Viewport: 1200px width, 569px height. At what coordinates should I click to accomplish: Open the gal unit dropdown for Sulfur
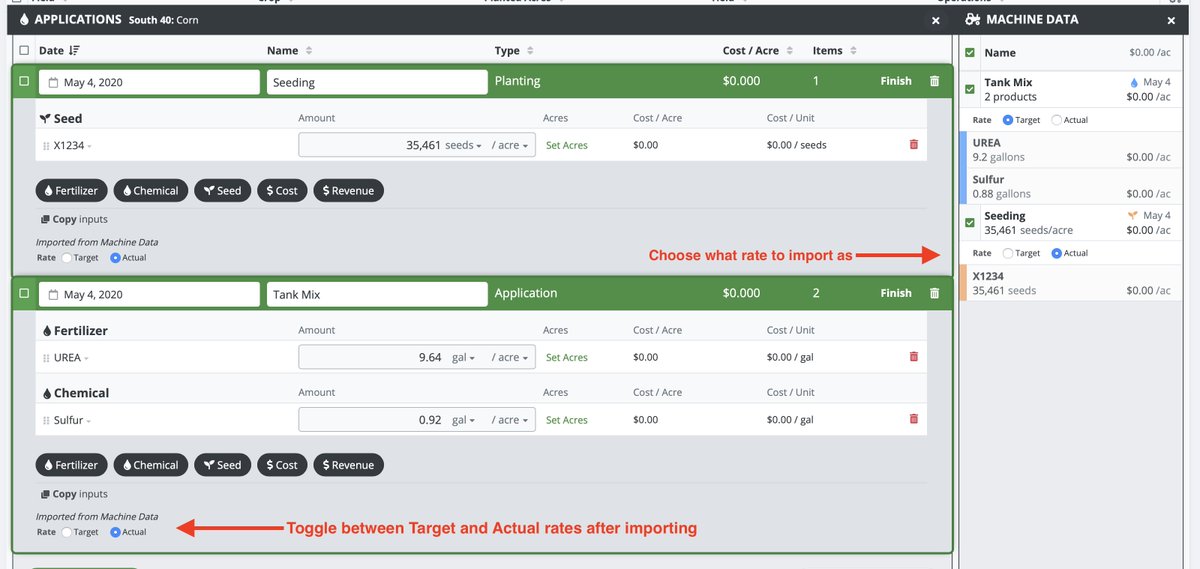[x=463, y=420]
